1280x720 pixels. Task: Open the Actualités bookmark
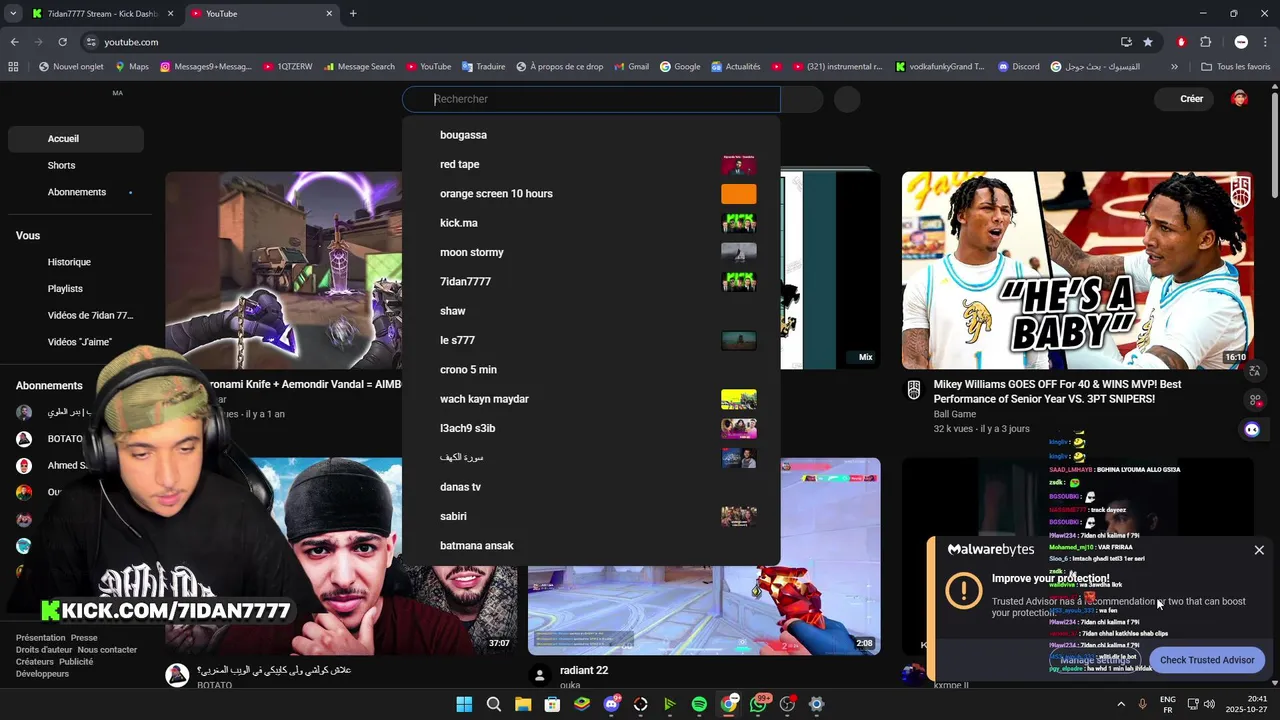736,67
